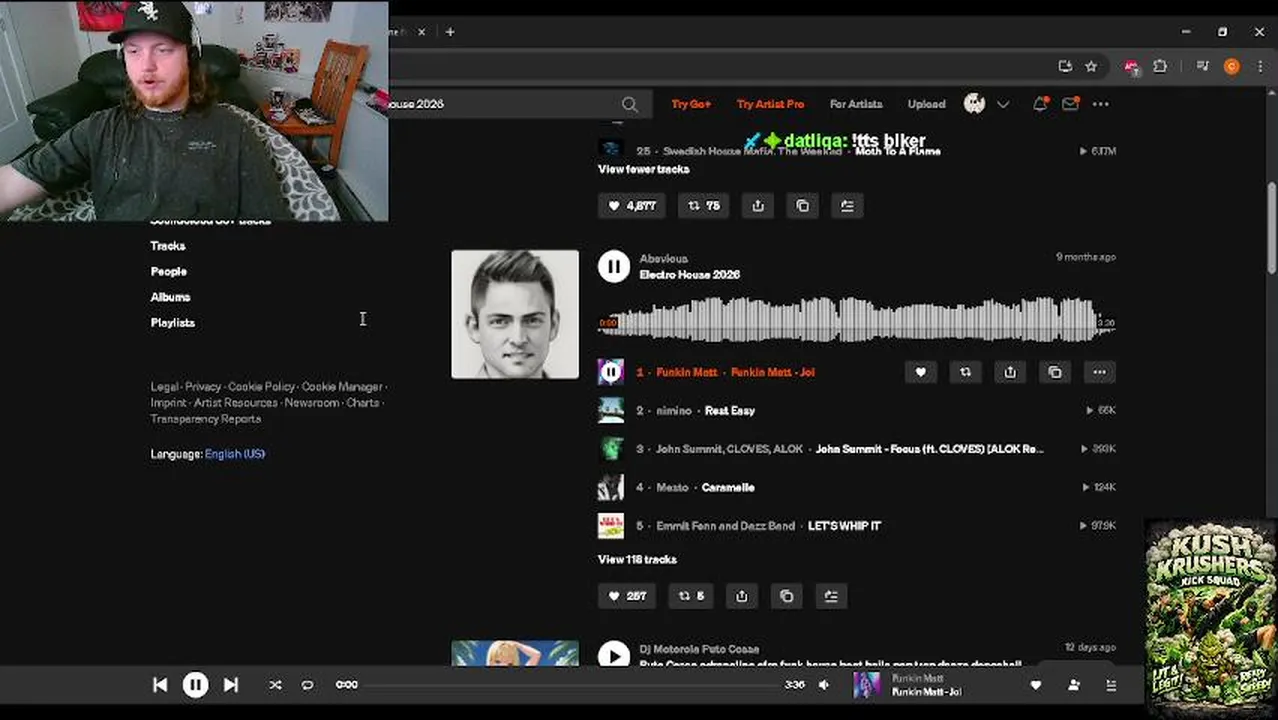Screen dimensions: 1278x720
Task: Click the search magnifier icon
Action: pyautogui.click(x=629, y=104)
